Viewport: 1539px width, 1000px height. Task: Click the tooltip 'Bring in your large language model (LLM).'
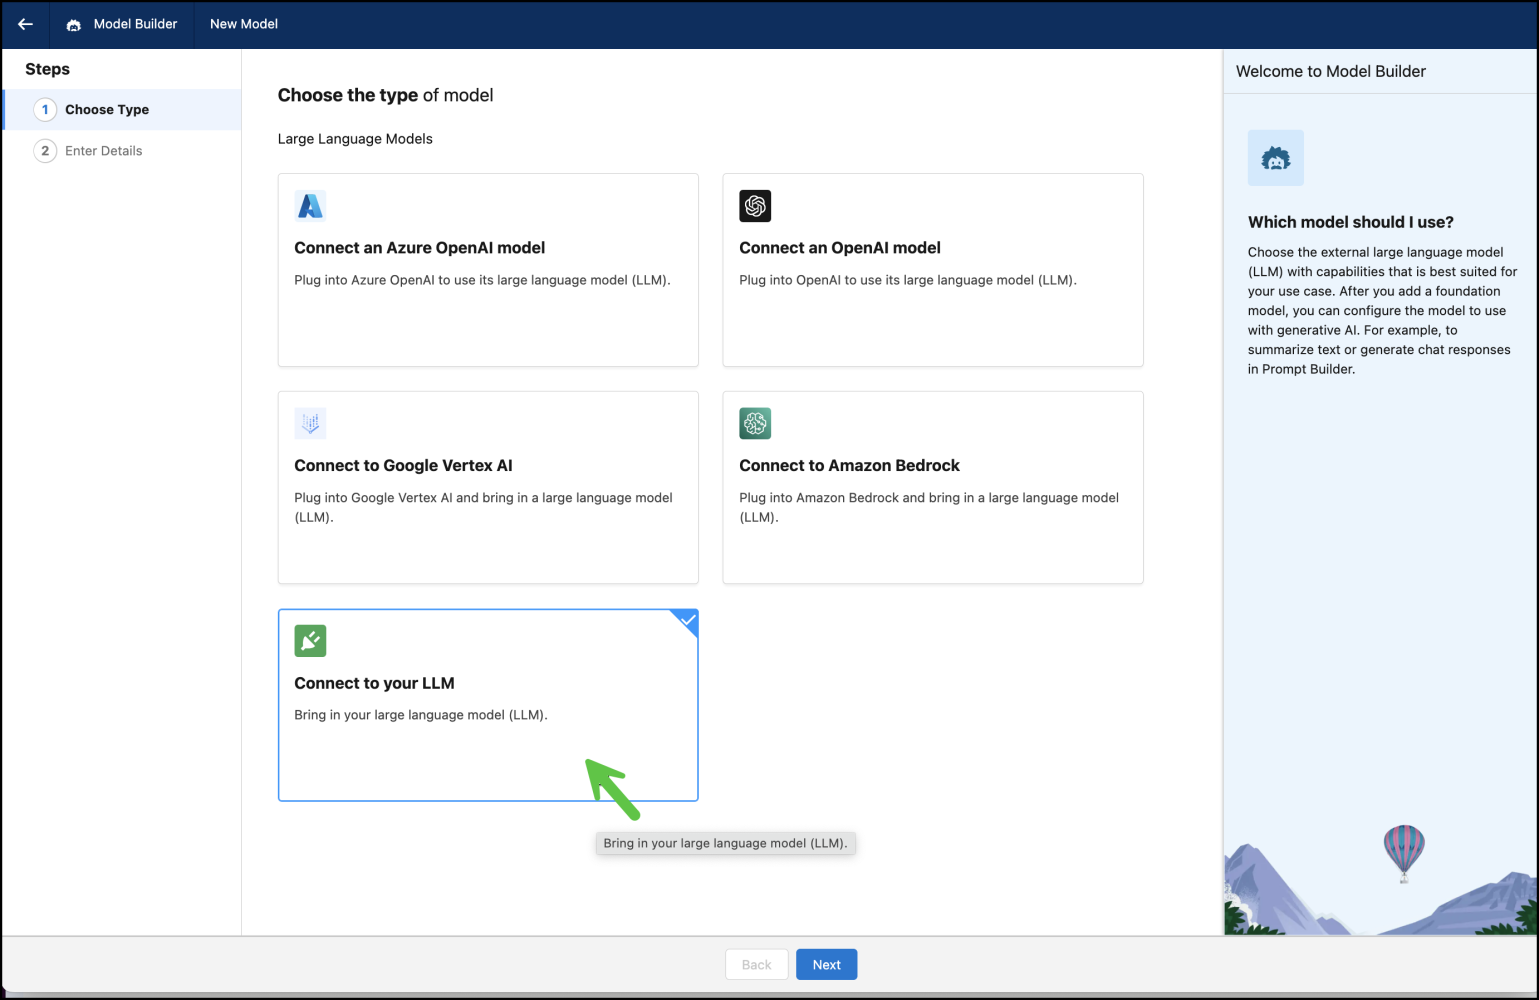coord(725,843)
